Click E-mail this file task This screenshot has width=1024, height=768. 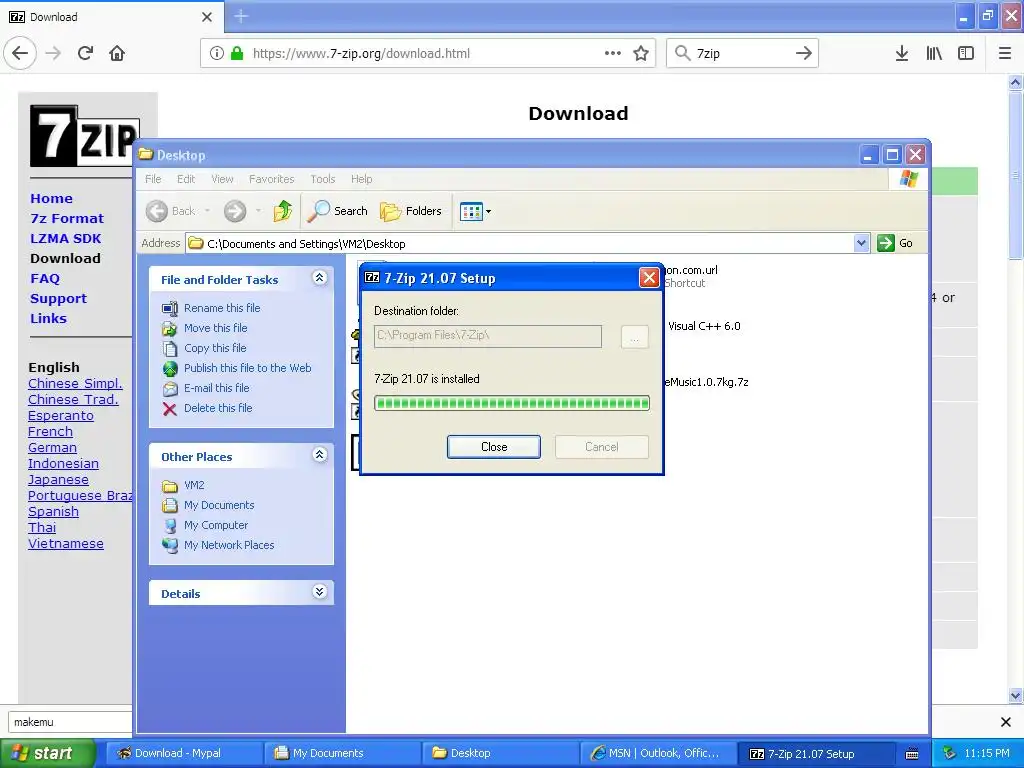216,388
